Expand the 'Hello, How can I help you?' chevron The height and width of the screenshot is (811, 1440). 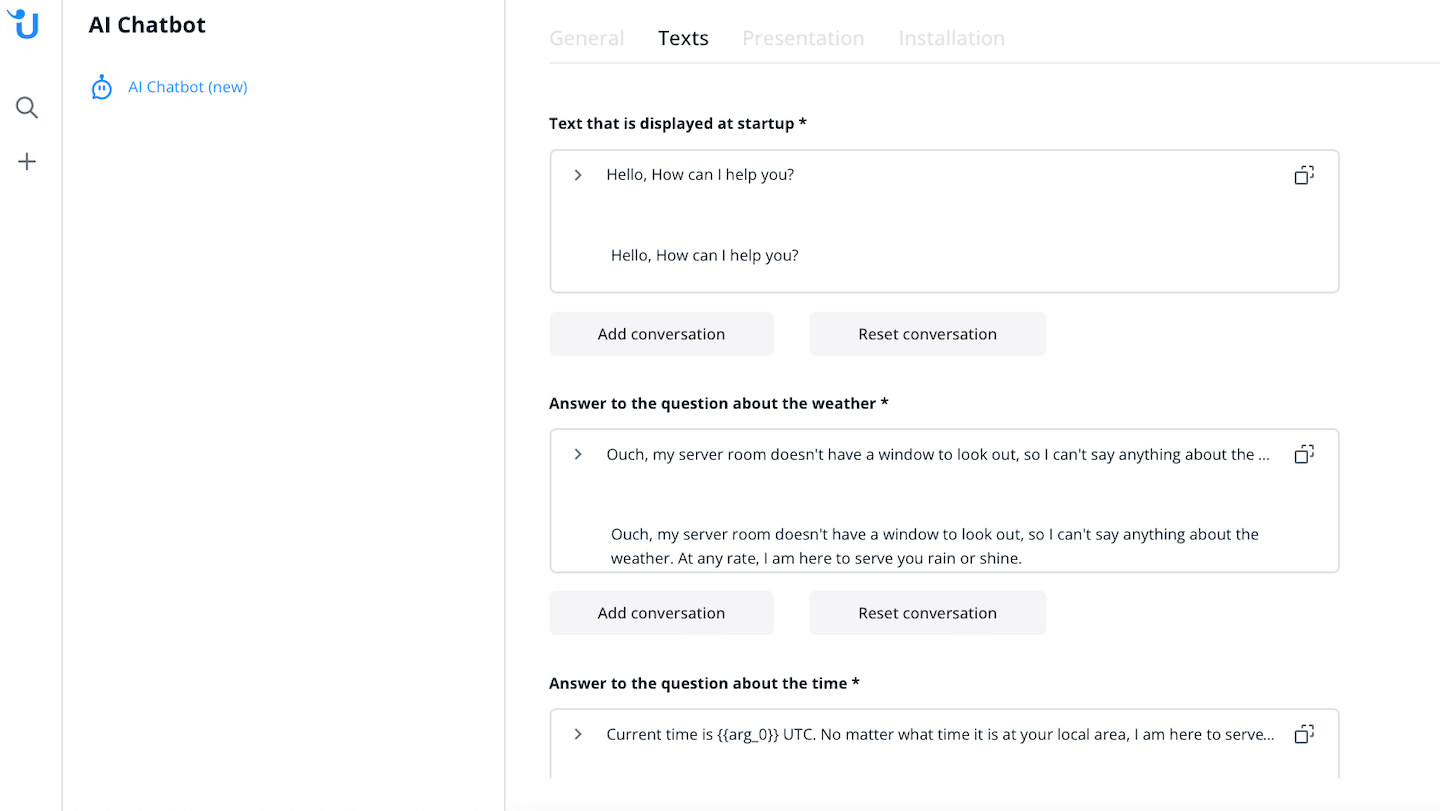click(578, 175)
